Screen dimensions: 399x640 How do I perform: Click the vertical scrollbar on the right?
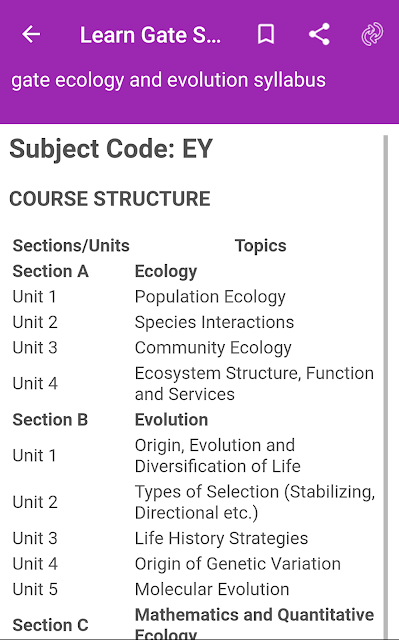pos(386,386)
